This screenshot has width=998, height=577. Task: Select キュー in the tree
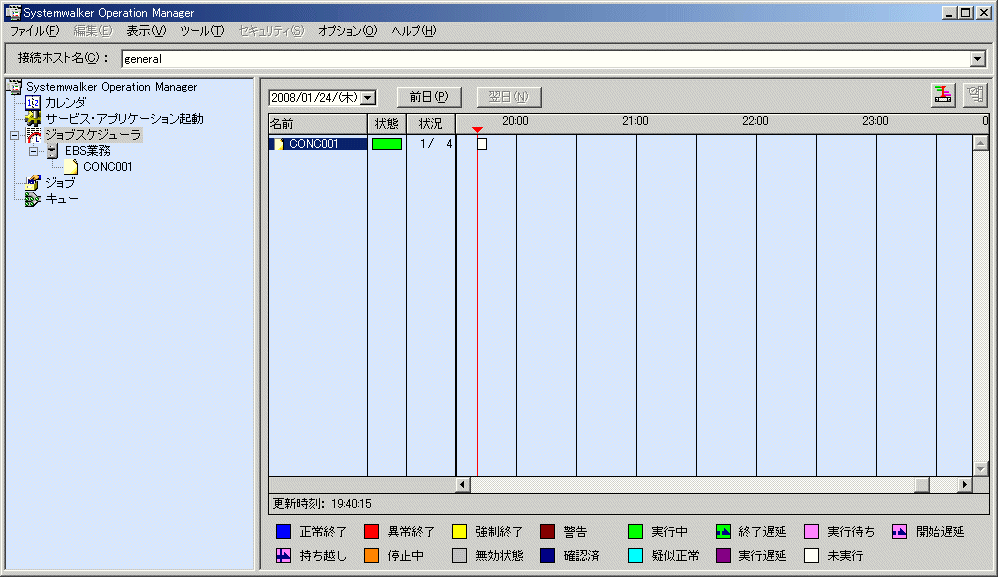[62, 198]
